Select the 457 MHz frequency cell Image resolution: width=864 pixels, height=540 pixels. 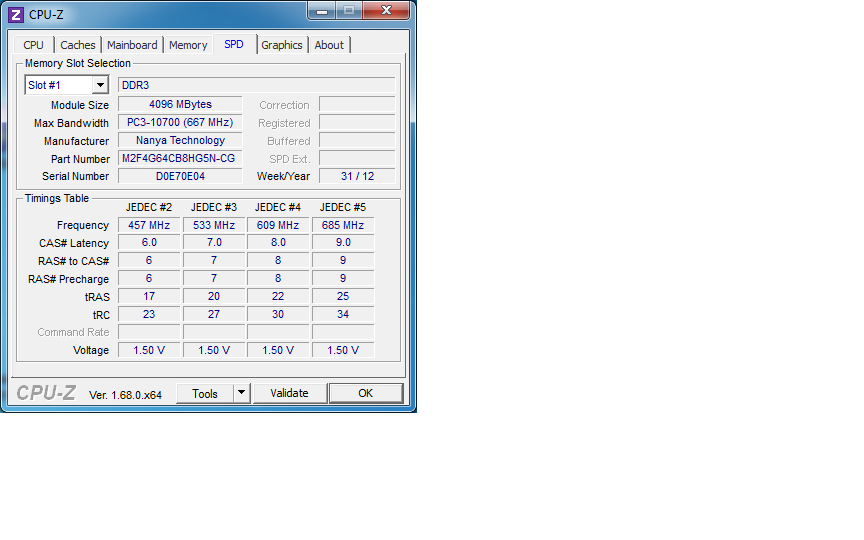[149, 225]
